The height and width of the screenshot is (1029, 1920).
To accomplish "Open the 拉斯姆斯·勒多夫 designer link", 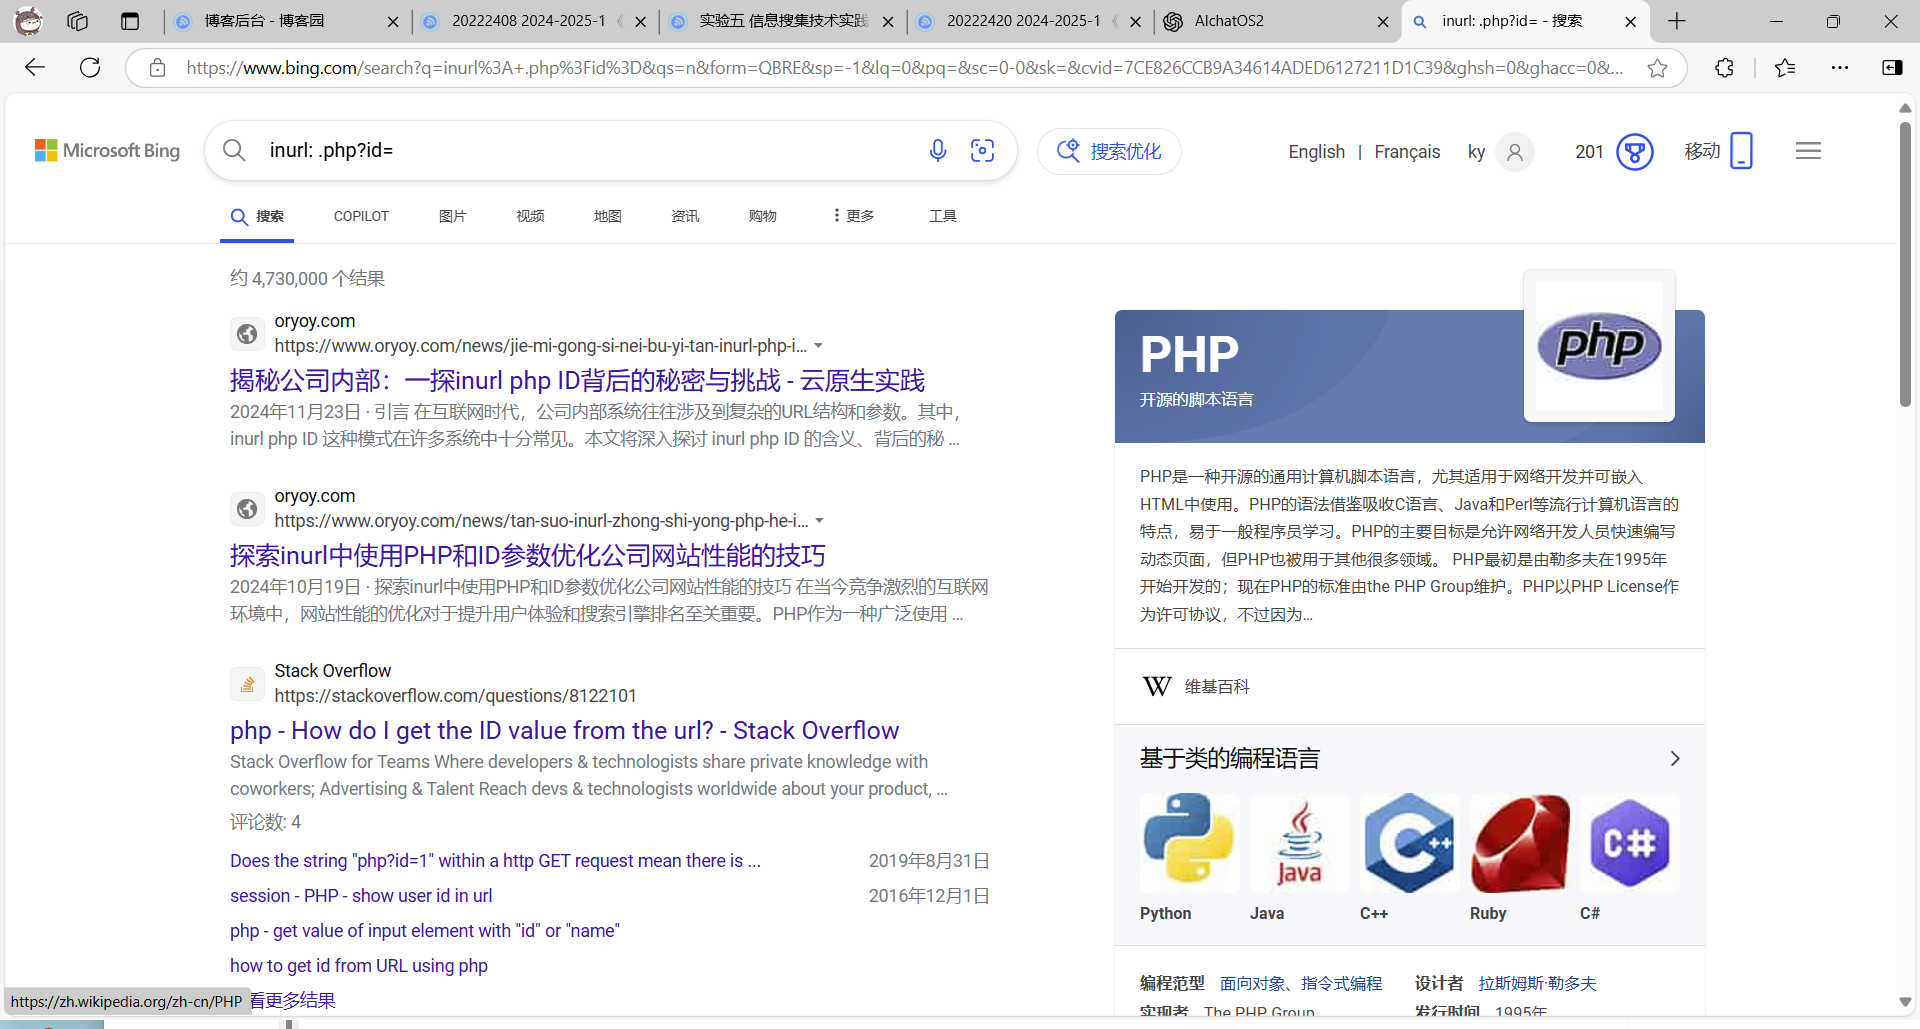I will pyautogui.click(x=1537, y=984).
